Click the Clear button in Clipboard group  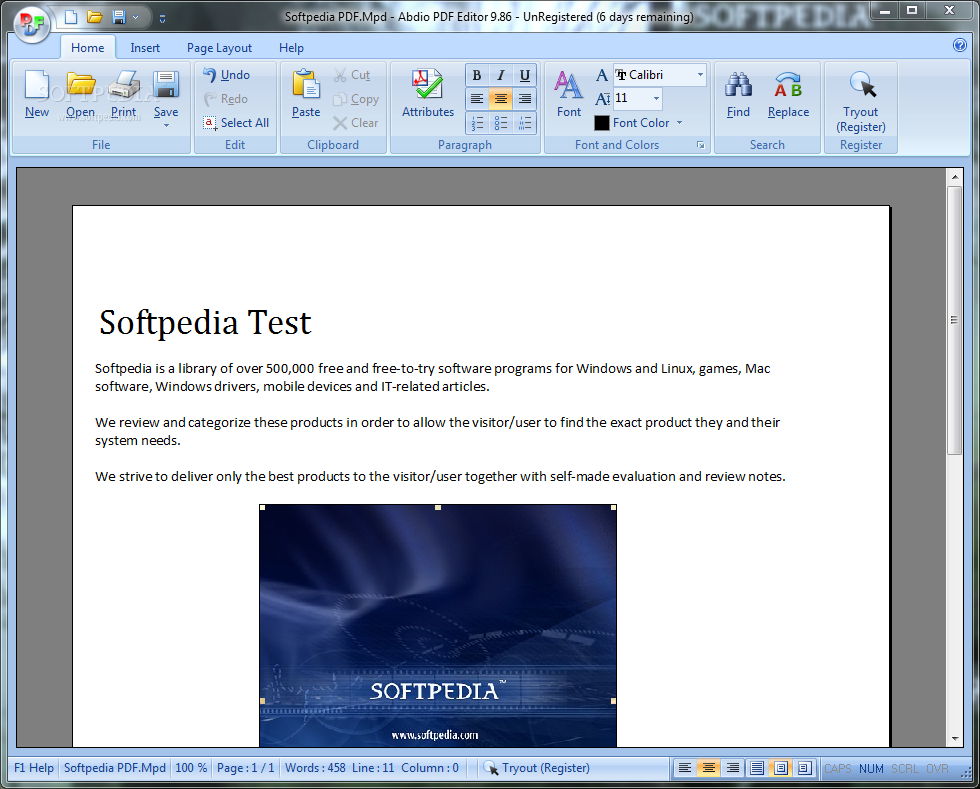click(356, 123)
